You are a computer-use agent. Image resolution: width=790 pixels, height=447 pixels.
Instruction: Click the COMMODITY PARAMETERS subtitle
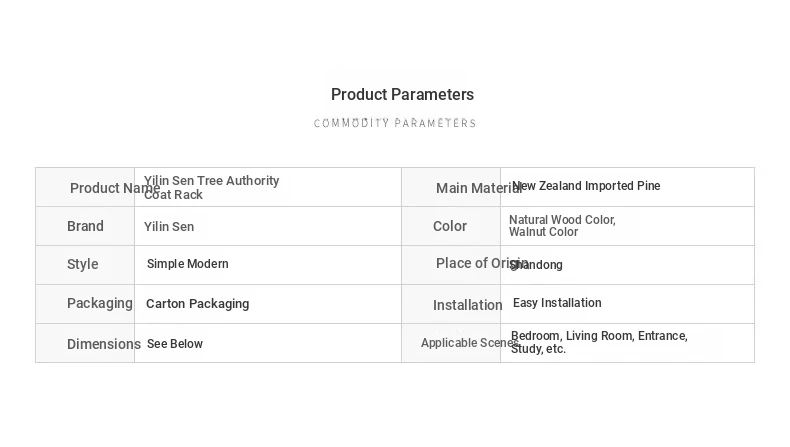(x=394, y=123)
